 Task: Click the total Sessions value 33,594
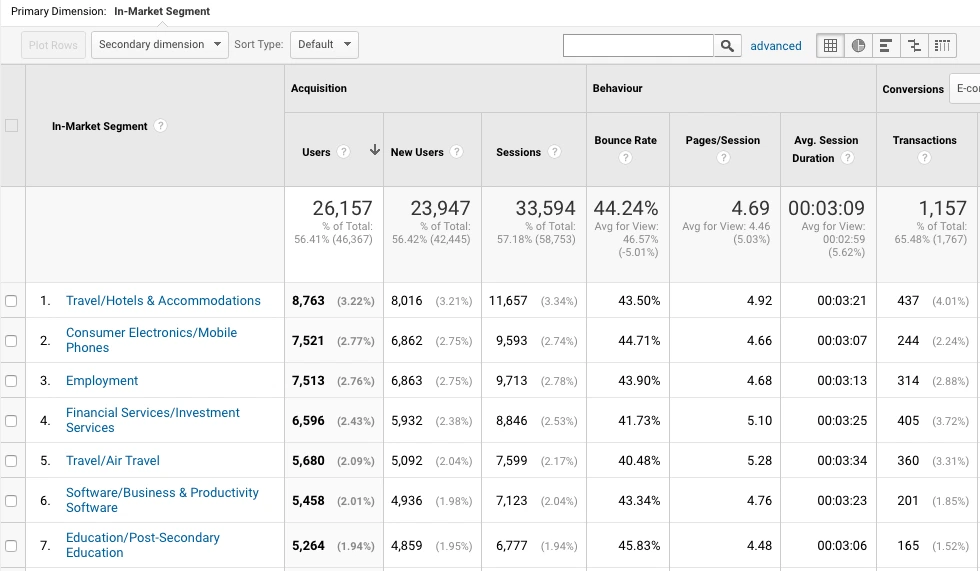pos(545,208)
